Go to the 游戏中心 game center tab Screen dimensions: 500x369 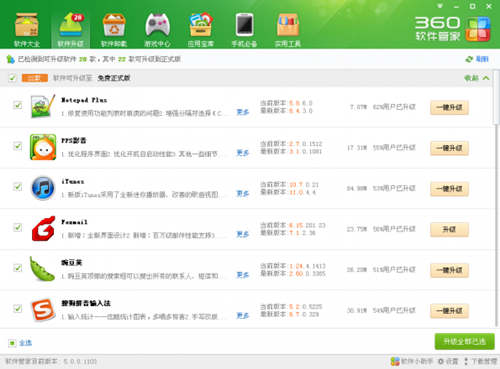pos(157,30)
